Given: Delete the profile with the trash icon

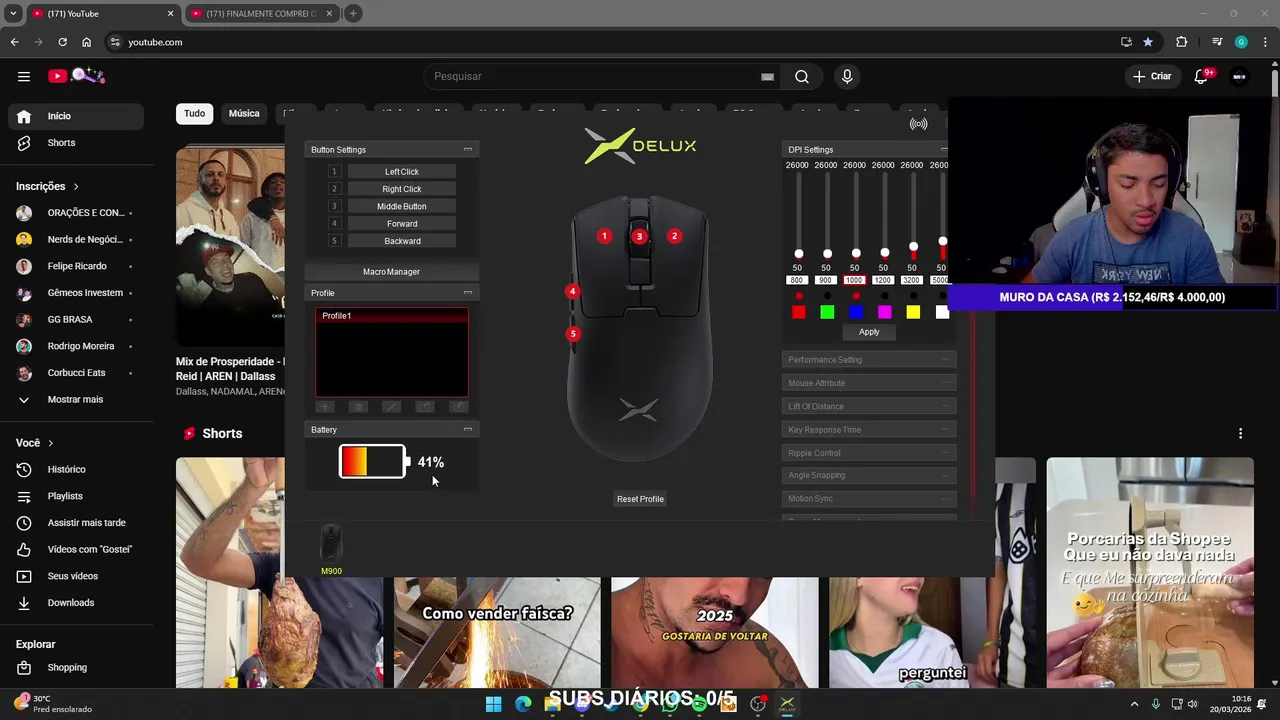Looking at the screenshot, I should click(x=358, y=407).
